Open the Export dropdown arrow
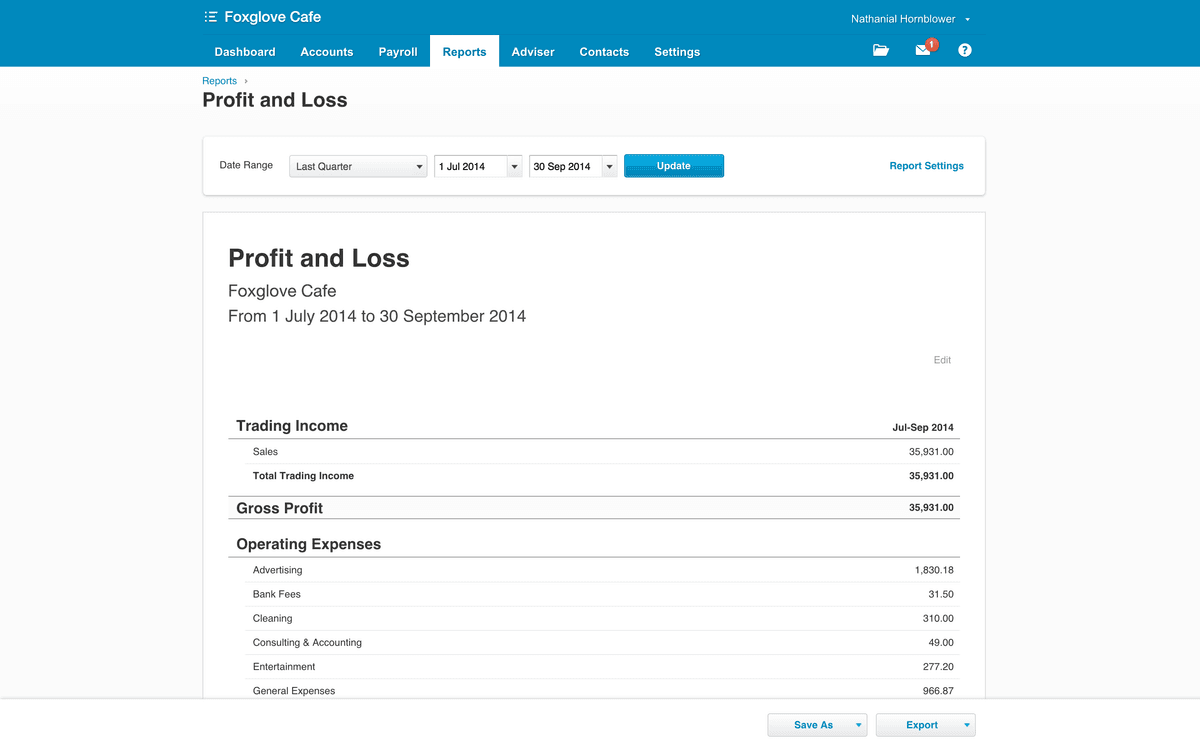This screenshot has width=1200, height=750. pyautogui.click(x=967, y=725)
